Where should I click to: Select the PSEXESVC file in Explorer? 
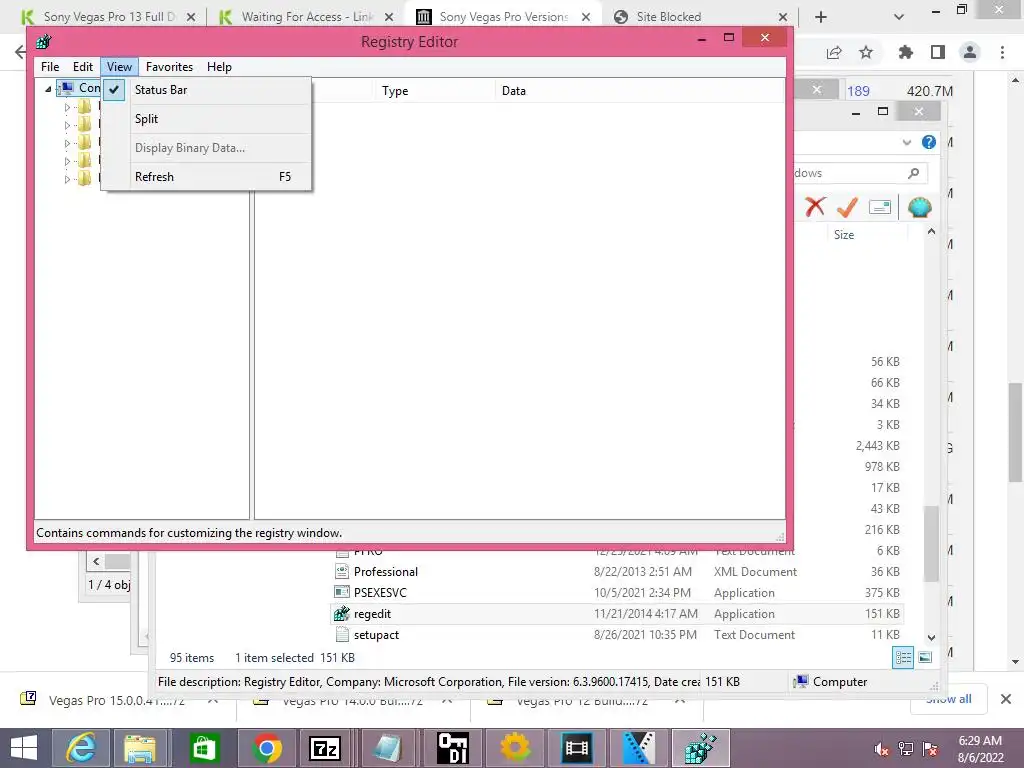(x=617, y=592)
